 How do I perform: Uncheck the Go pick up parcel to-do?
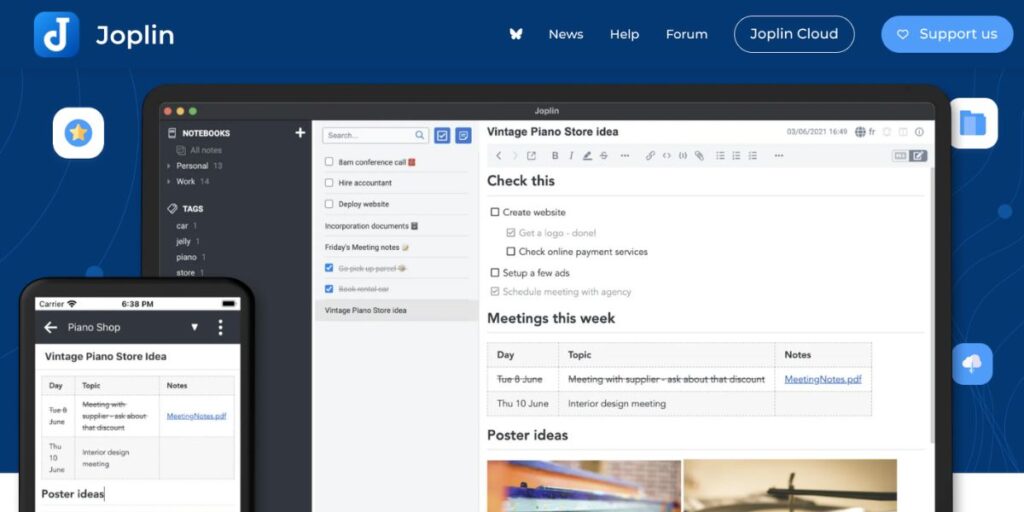point(329,268)
